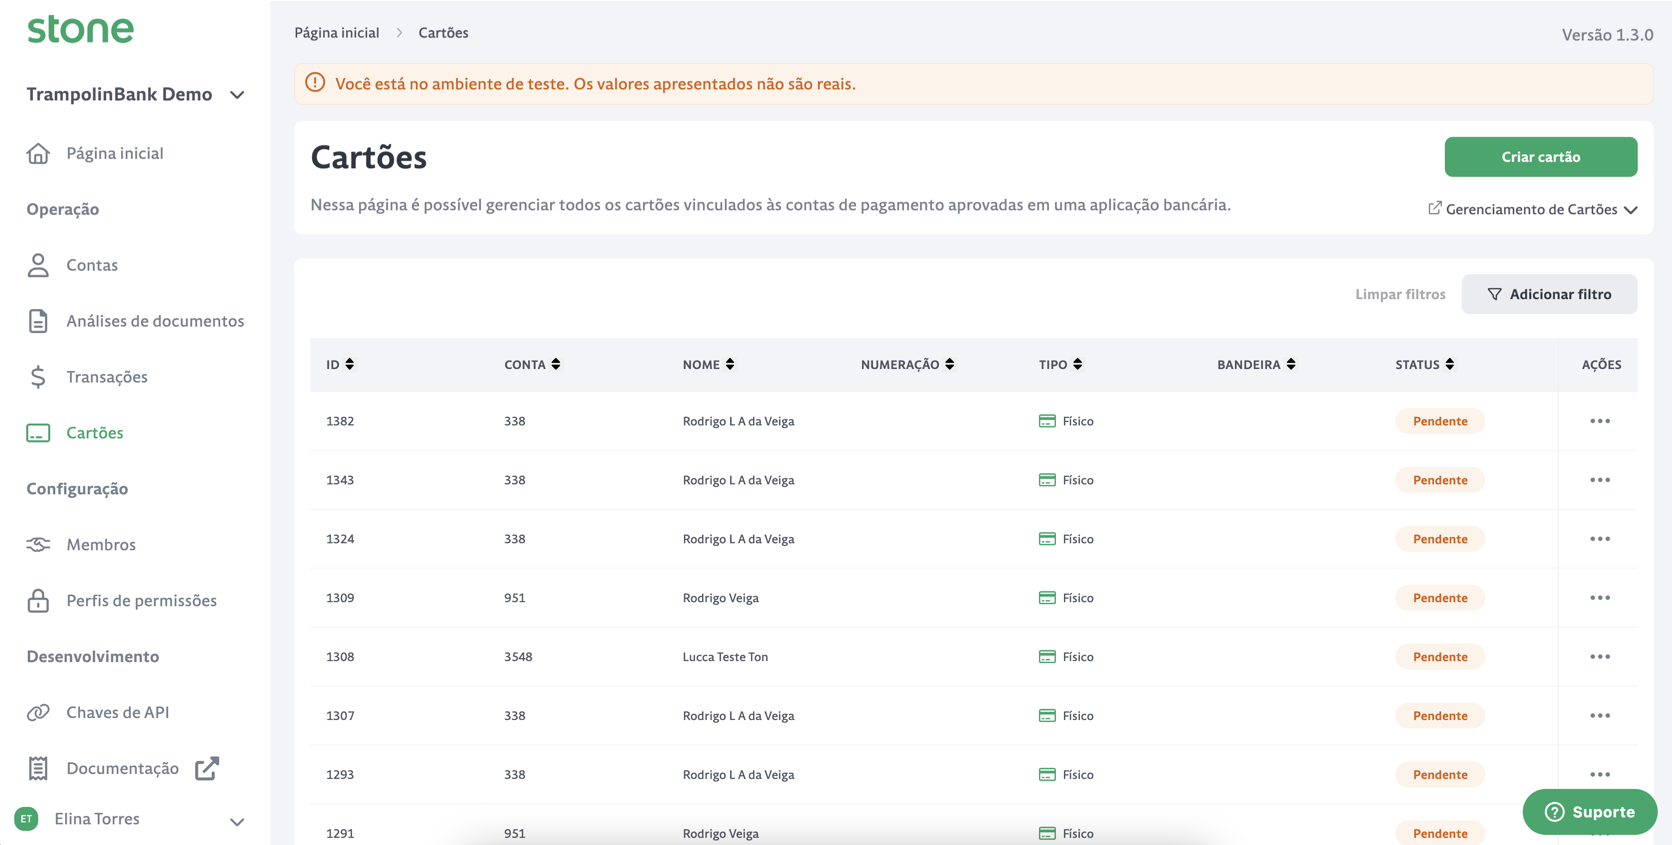Click the Versão 1.3.0 label
This screenshot has width=1672, height=845.
(x=1607, y=35)
